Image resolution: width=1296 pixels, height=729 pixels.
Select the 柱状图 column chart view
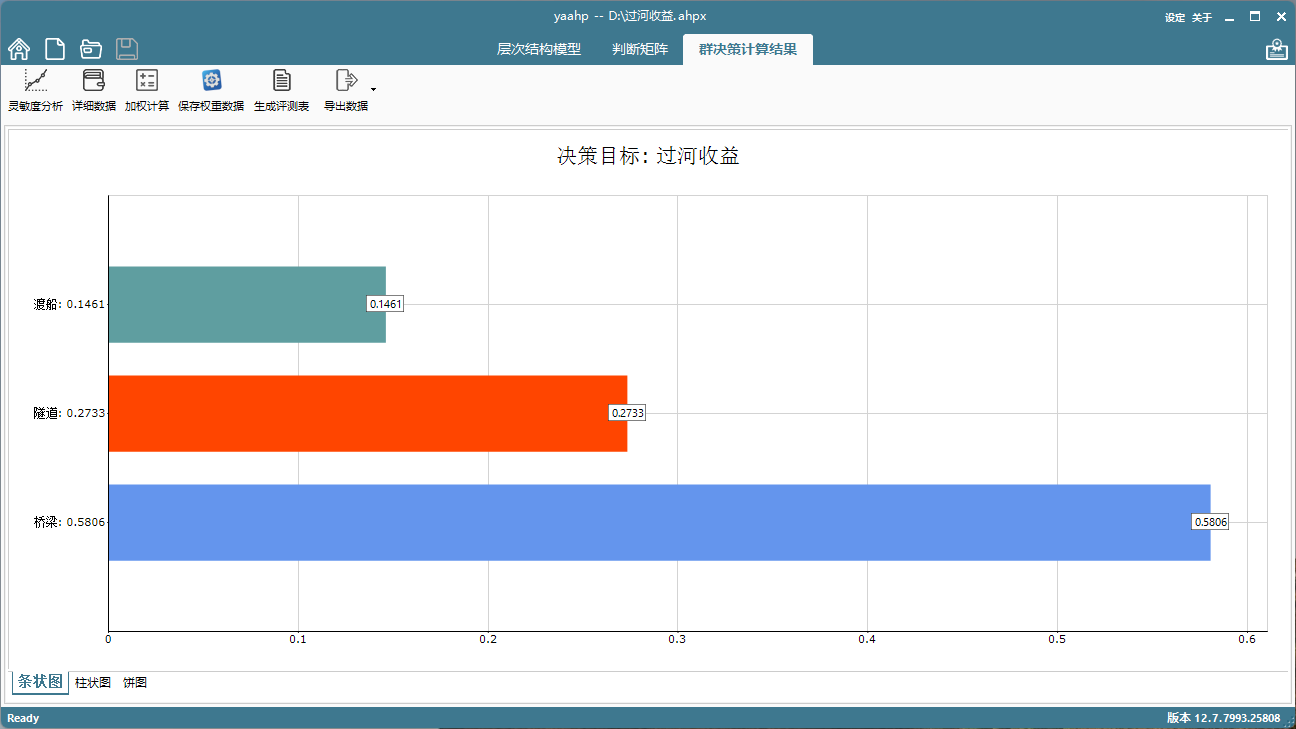click(93, 683)
